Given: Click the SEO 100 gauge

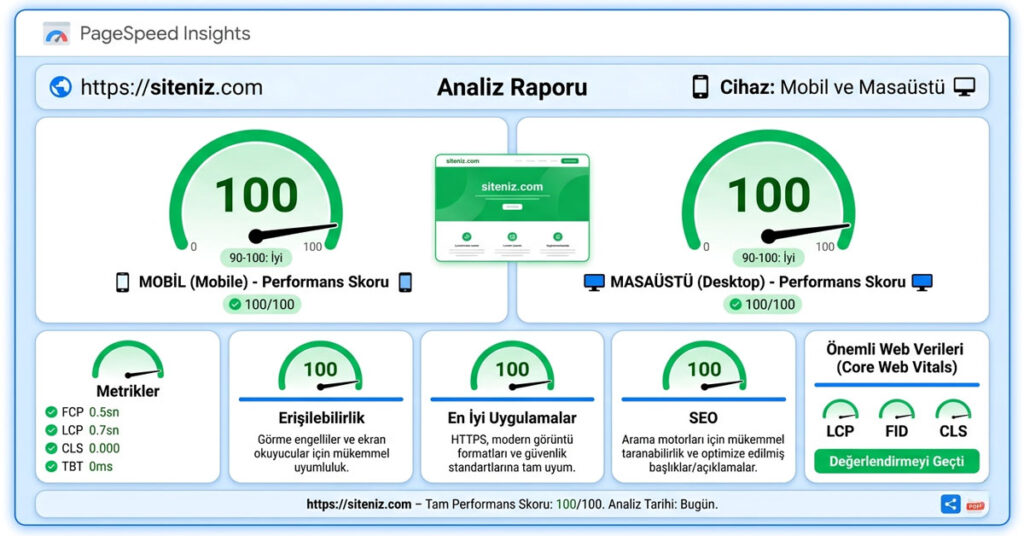Looking at the screenshot, I should click(x=704, y=366).
